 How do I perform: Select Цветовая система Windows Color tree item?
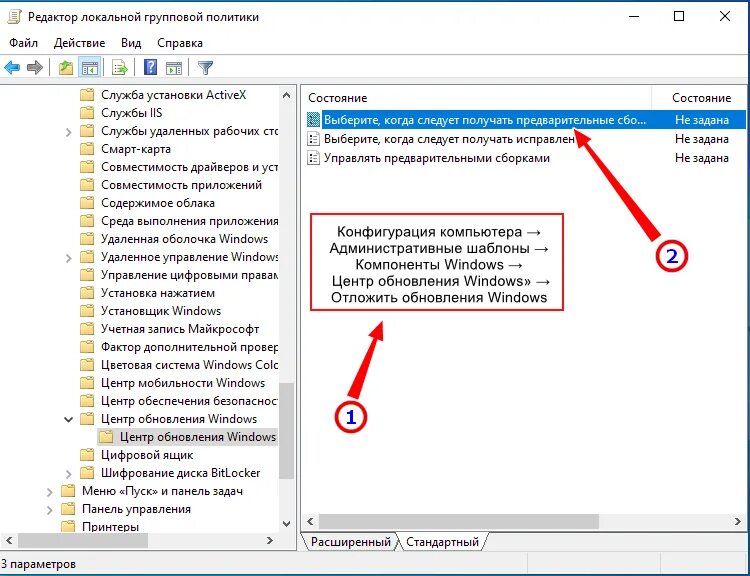click(189, 365)
